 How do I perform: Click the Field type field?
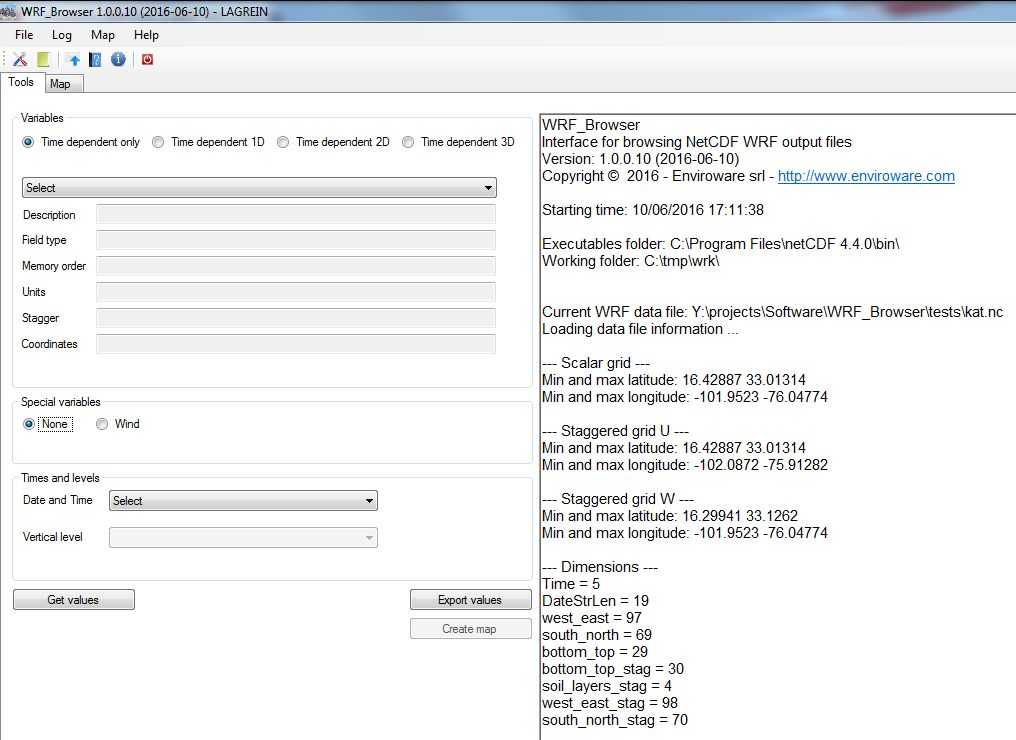pos(296,240)
